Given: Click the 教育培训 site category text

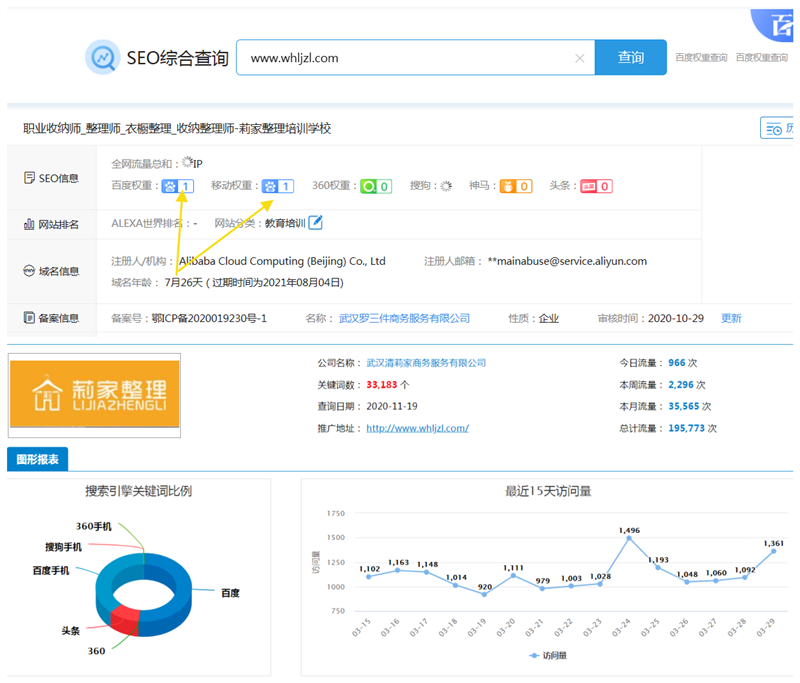Looking at the screenshot, I should 285,223.
